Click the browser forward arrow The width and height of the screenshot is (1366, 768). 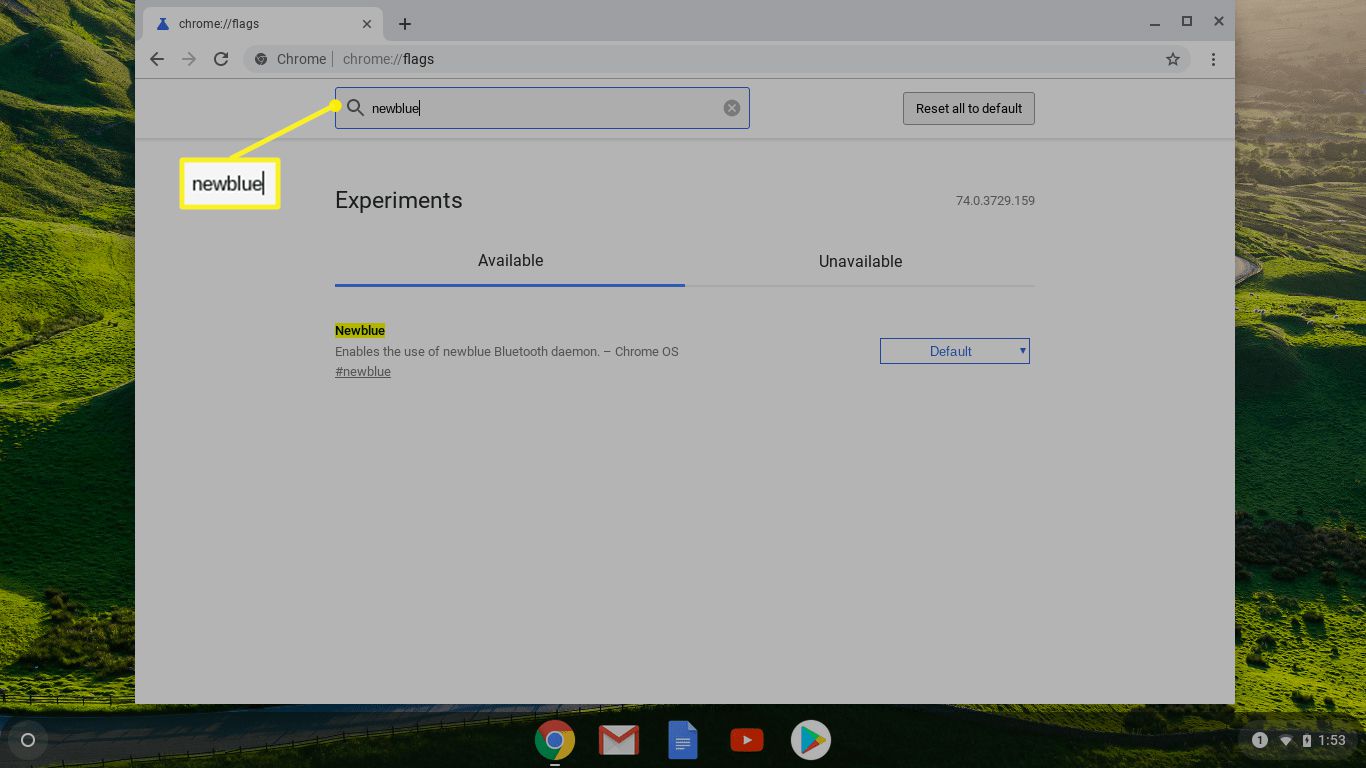pos(189,59)
